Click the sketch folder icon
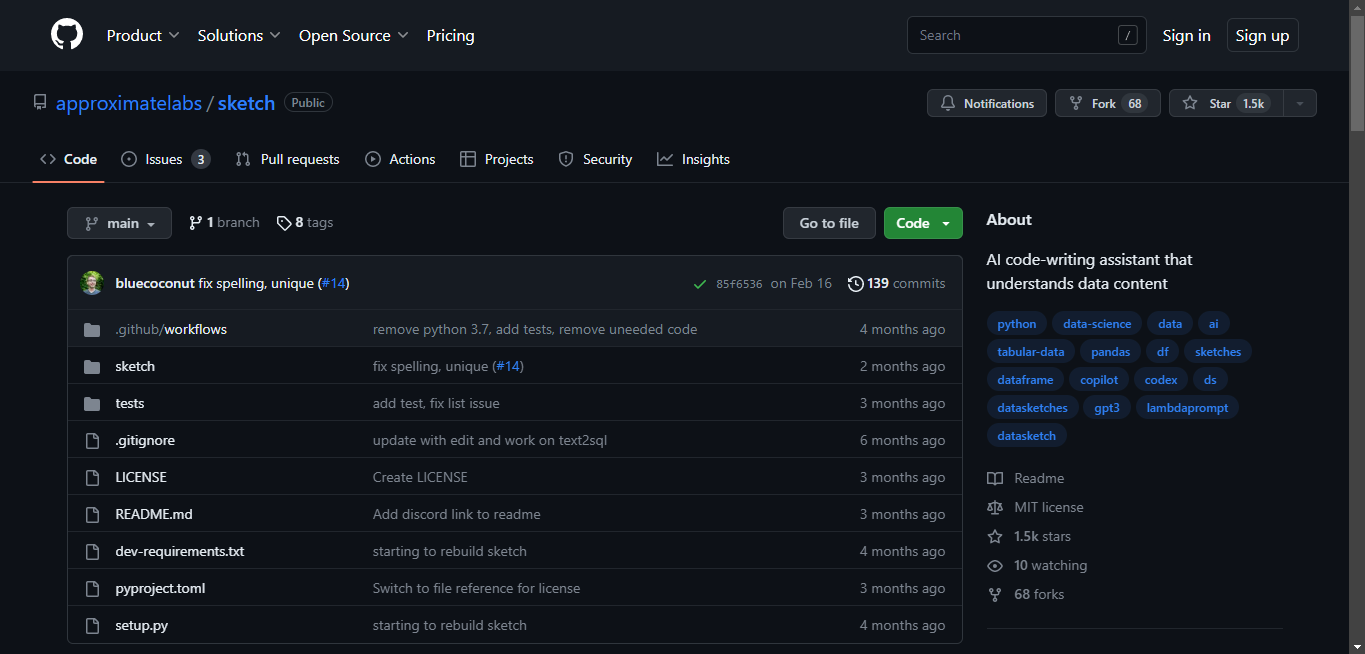The image size is (1365, 654). (92, 366)
